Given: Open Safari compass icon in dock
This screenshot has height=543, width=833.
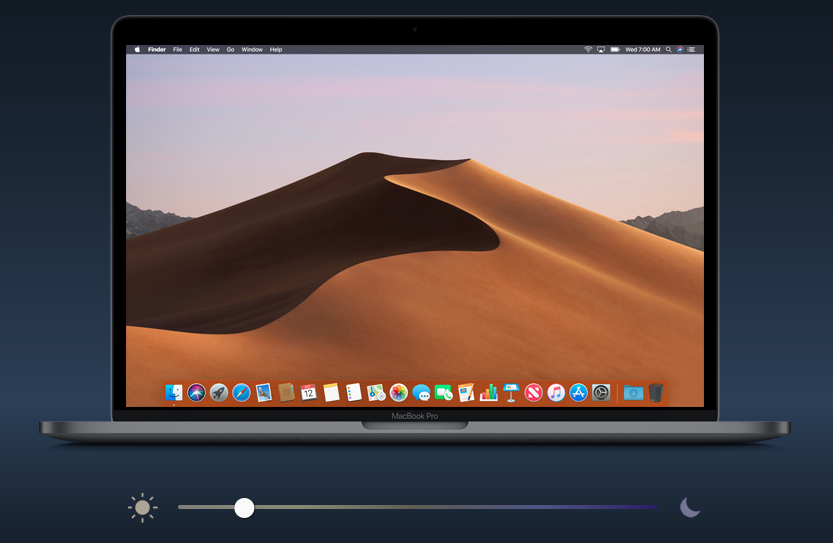Looking at the screenshot, I should click(x=242, y=392).
